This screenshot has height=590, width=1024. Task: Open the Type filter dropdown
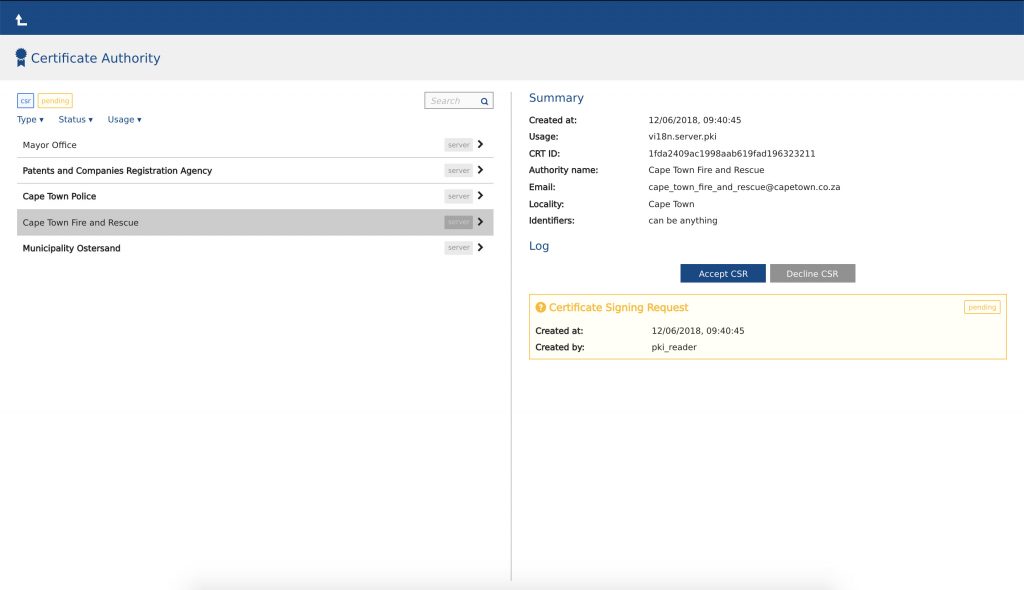(30, 120)
